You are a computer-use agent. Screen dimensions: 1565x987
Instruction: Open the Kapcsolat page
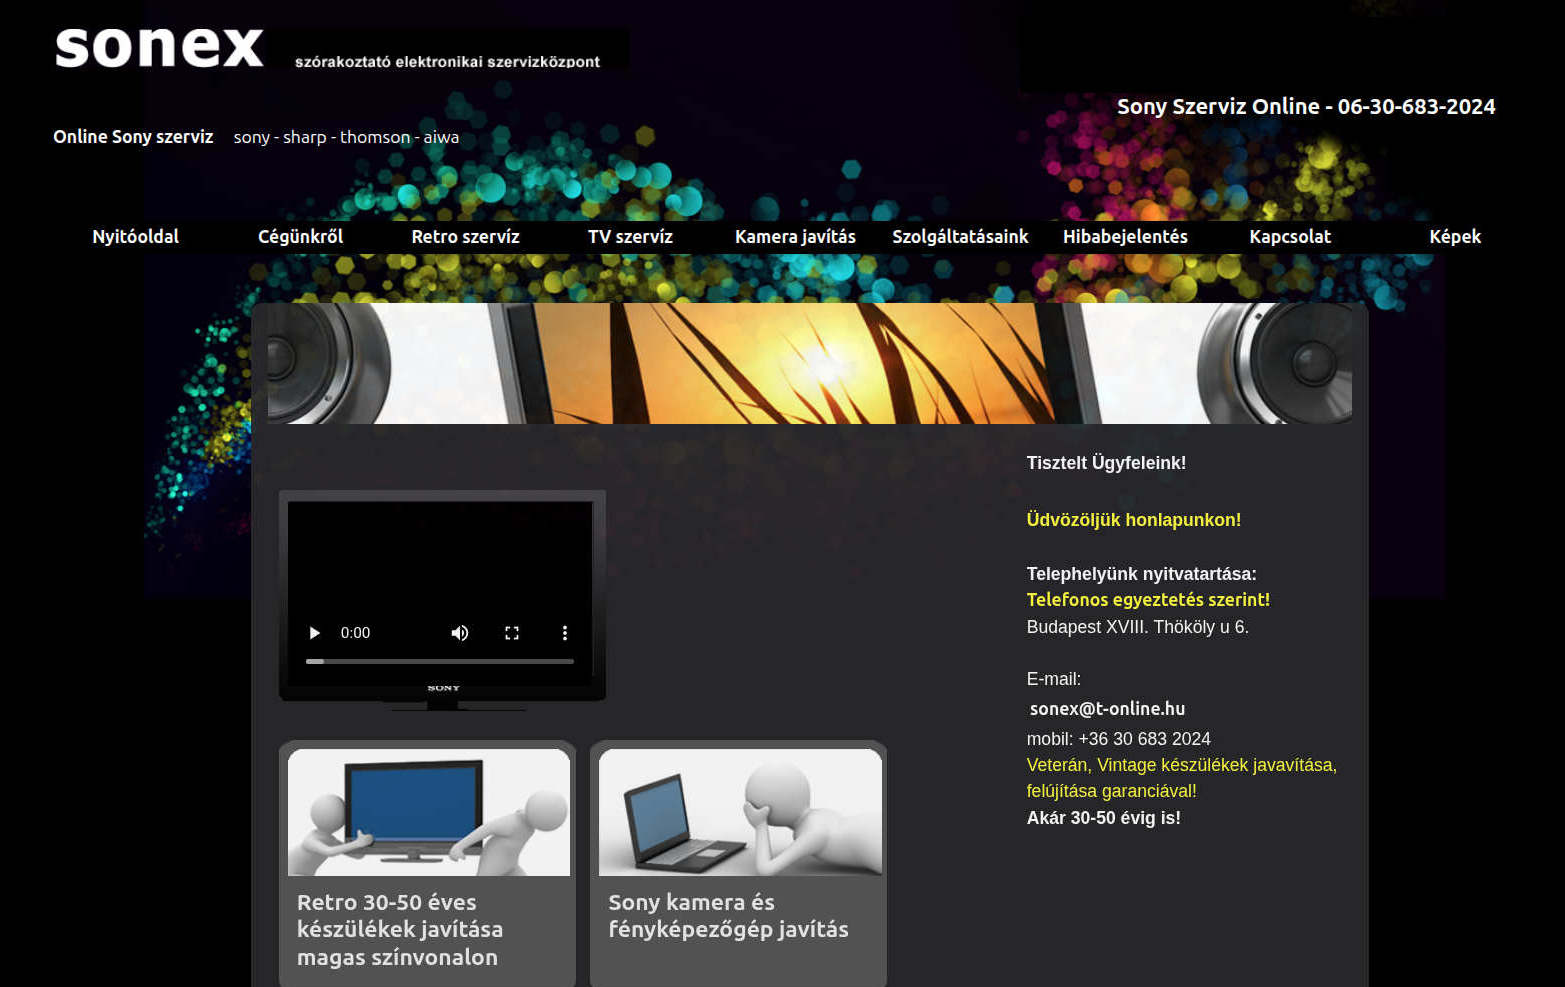(1290, 237)
